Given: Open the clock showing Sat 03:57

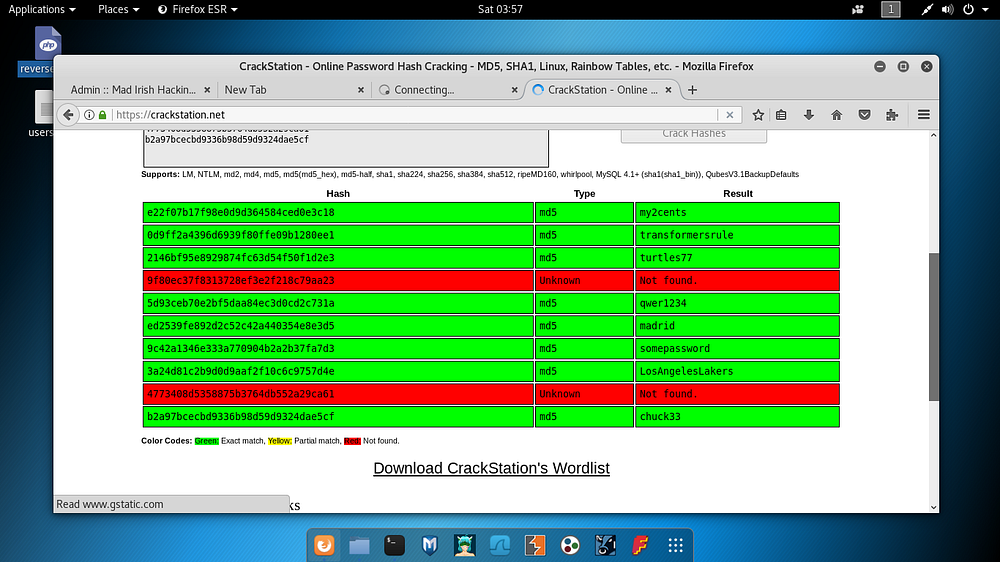Looking at the screenshot, I should point(500,10).
